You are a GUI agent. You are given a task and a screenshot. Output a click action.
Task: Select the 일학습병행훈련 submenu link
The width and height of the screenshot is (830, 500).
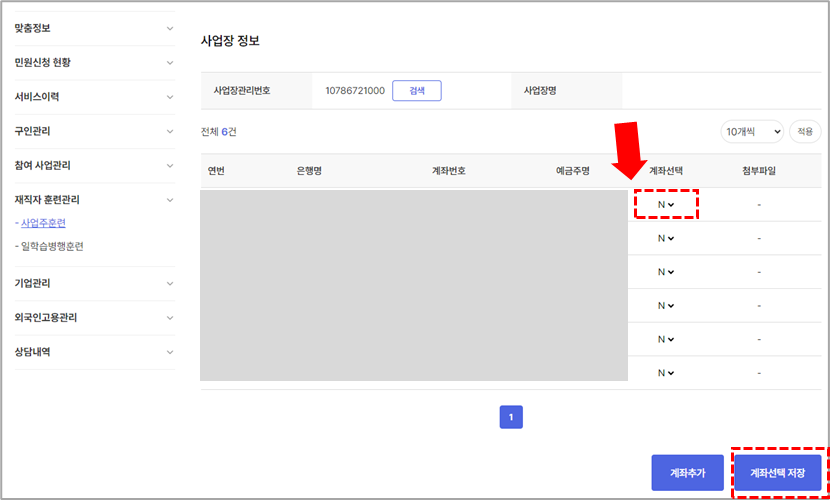[52, 246]
